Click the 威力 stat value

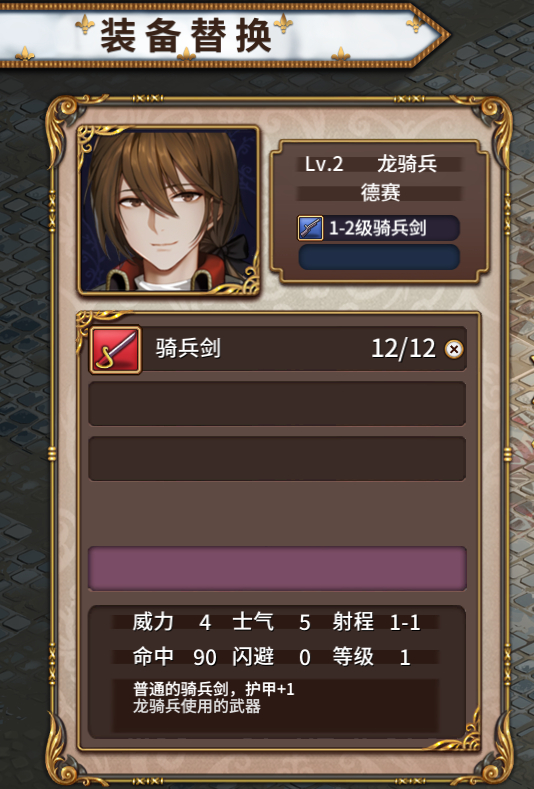pyautogui.click(x=204, y=622)
